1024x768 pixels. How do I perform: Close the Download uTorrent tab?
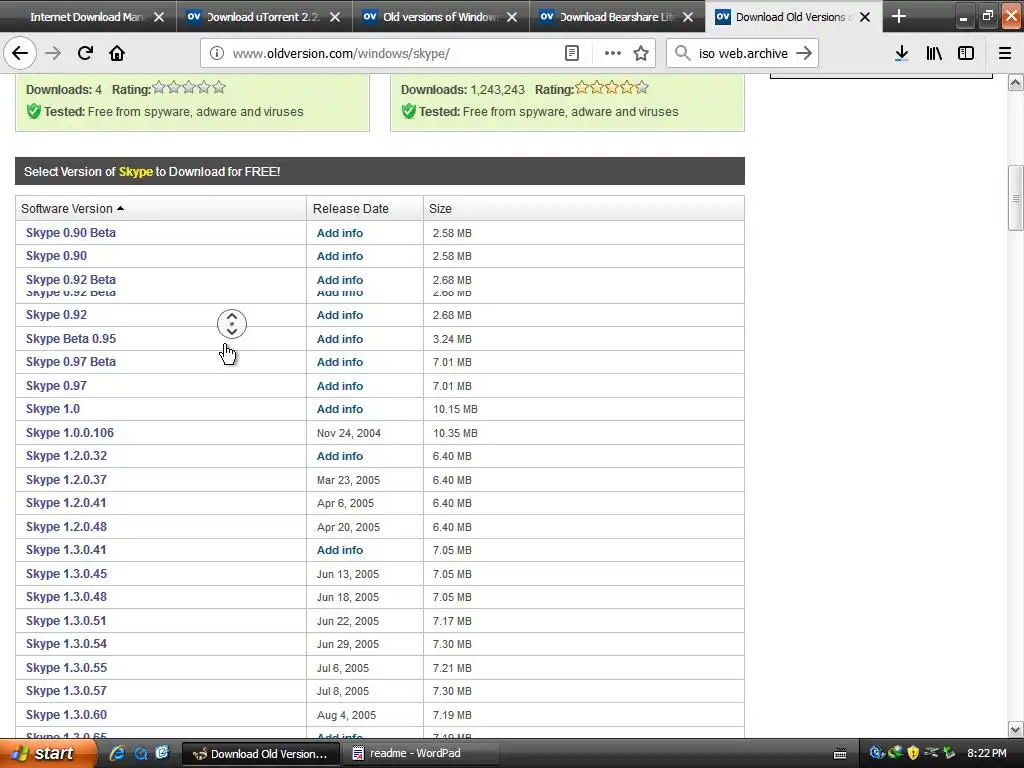click(x=335, y=17)
